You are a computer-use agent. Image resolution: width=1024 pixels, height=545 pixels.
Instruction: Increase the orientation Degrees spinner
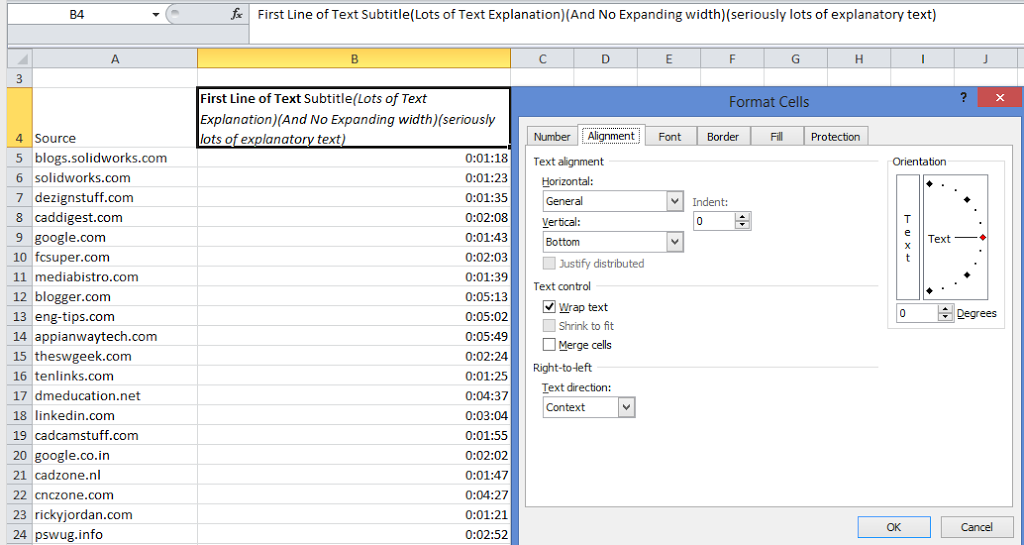coord(946,309)
